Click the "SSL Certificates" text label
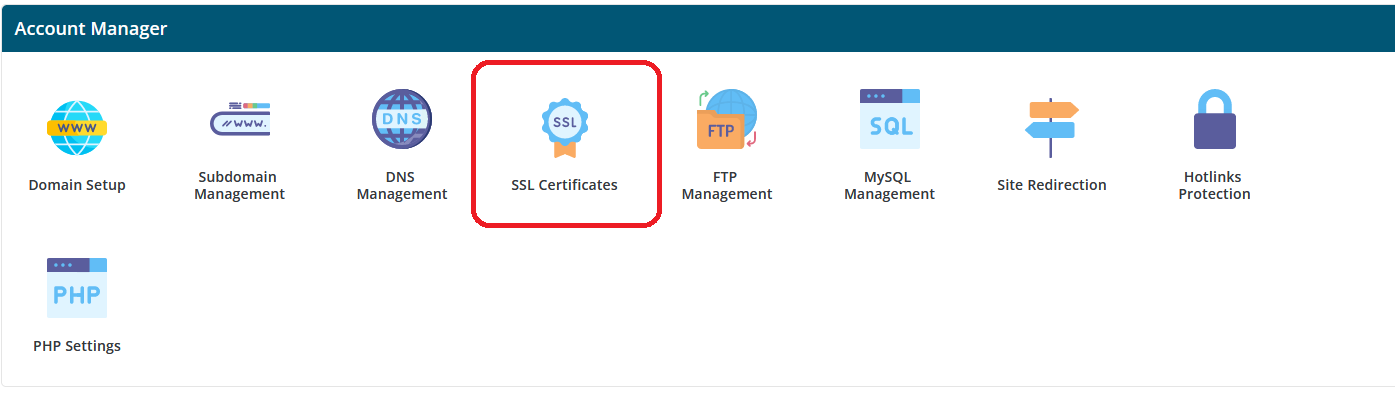The height and width of the screenshot is (402, 1395). (564, 185)
